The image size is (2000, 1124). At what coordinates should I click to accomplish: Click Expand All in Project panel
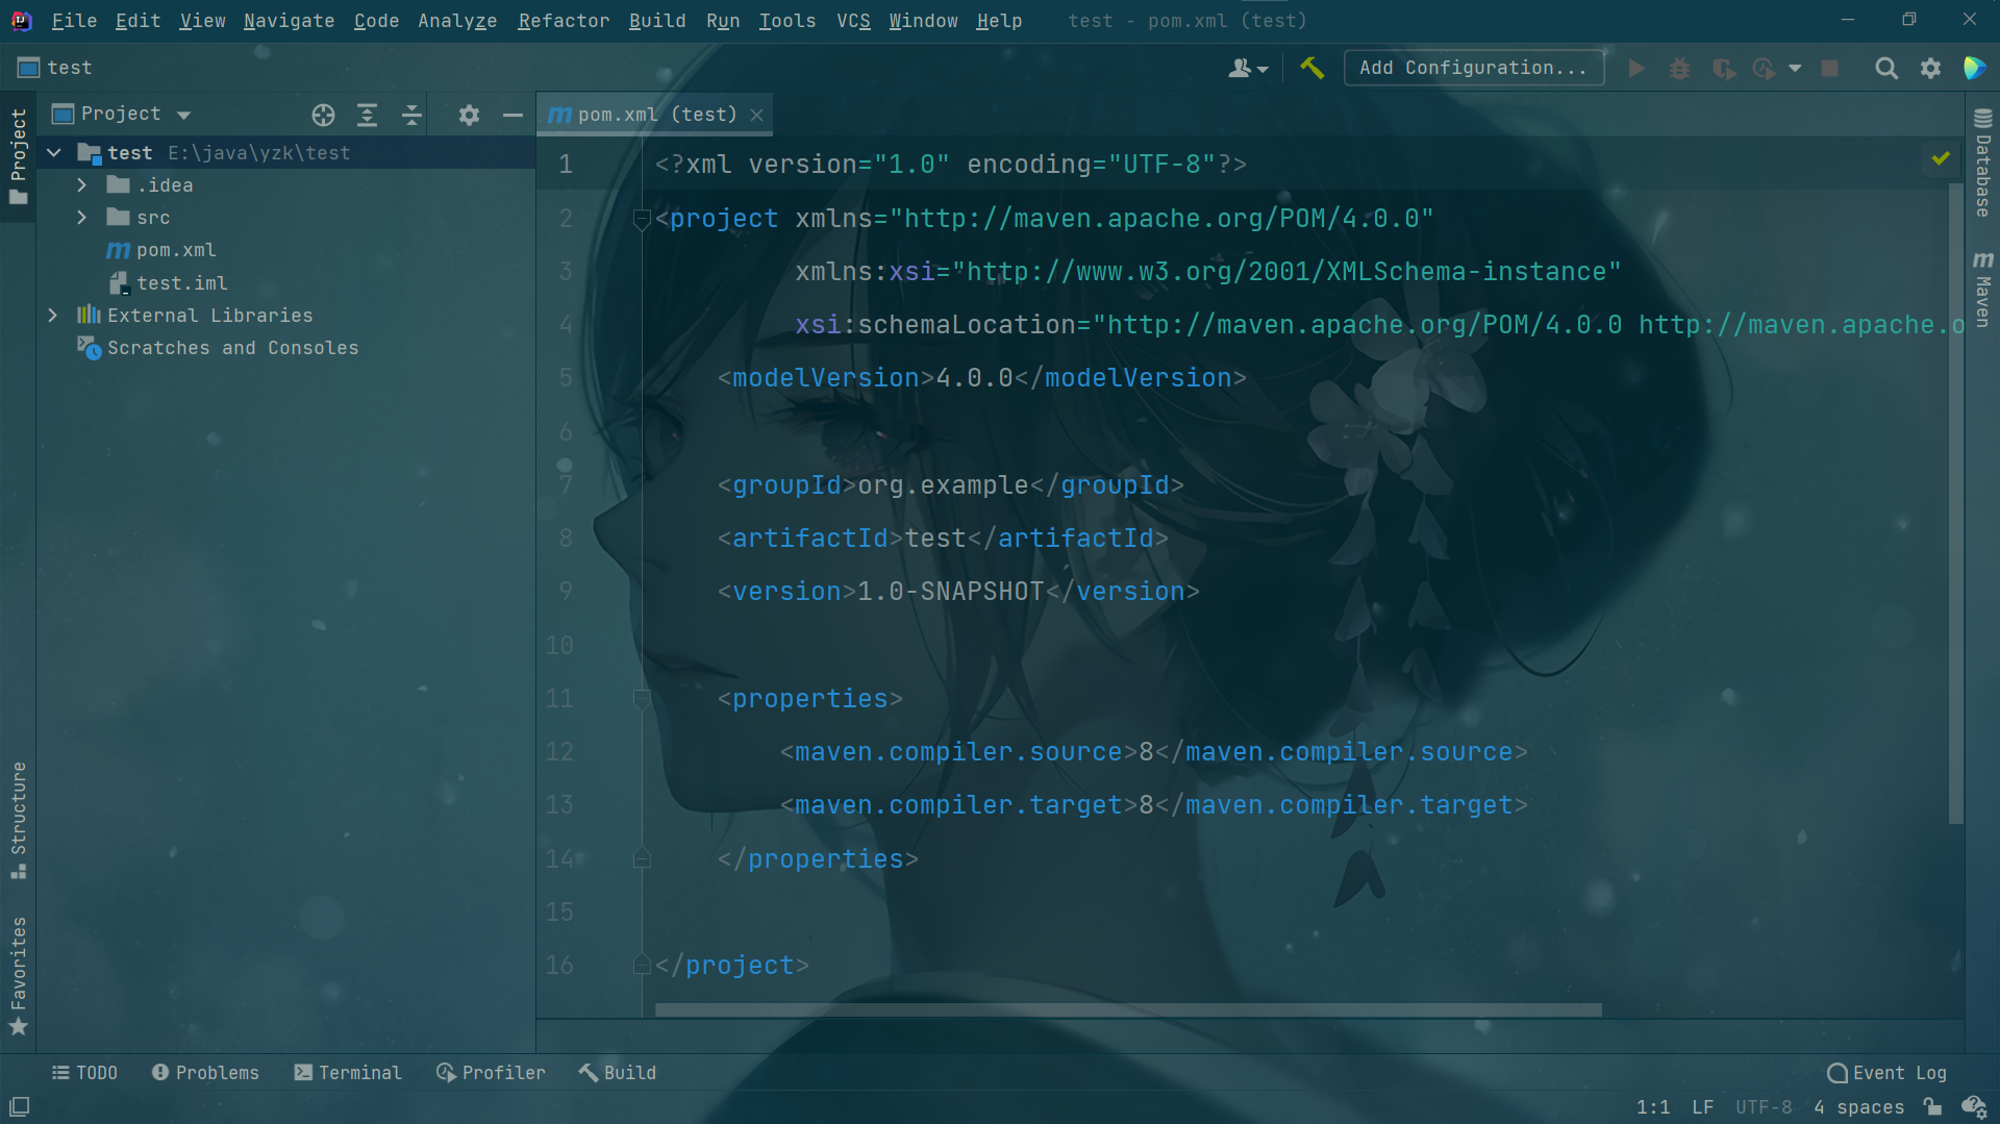367,115
